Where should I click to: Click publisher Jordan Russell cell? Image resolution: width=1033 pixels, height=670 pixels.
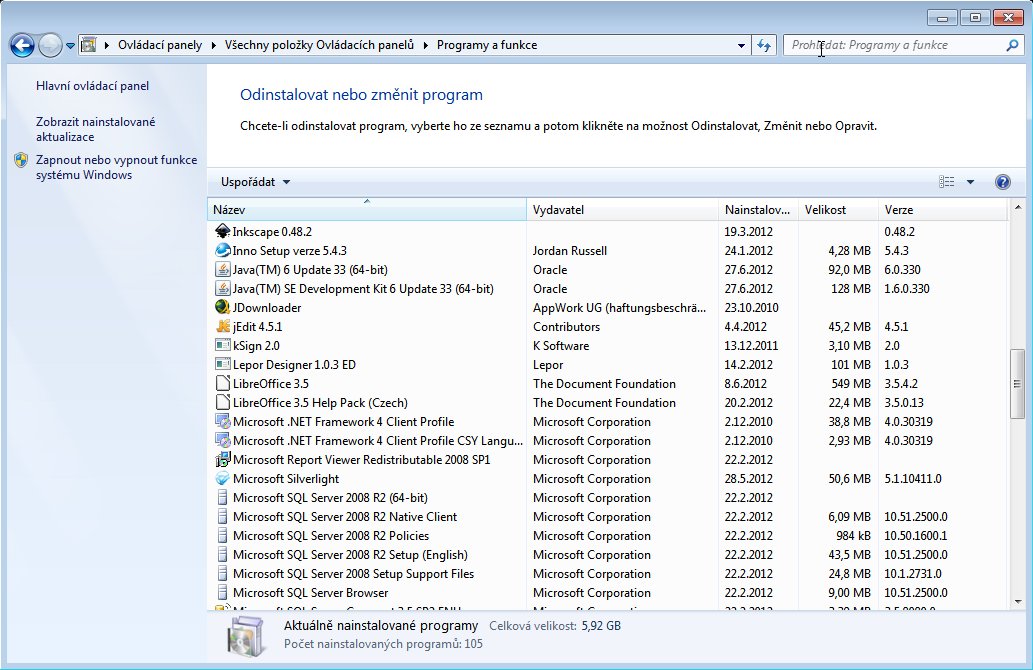tap(570, 251)
